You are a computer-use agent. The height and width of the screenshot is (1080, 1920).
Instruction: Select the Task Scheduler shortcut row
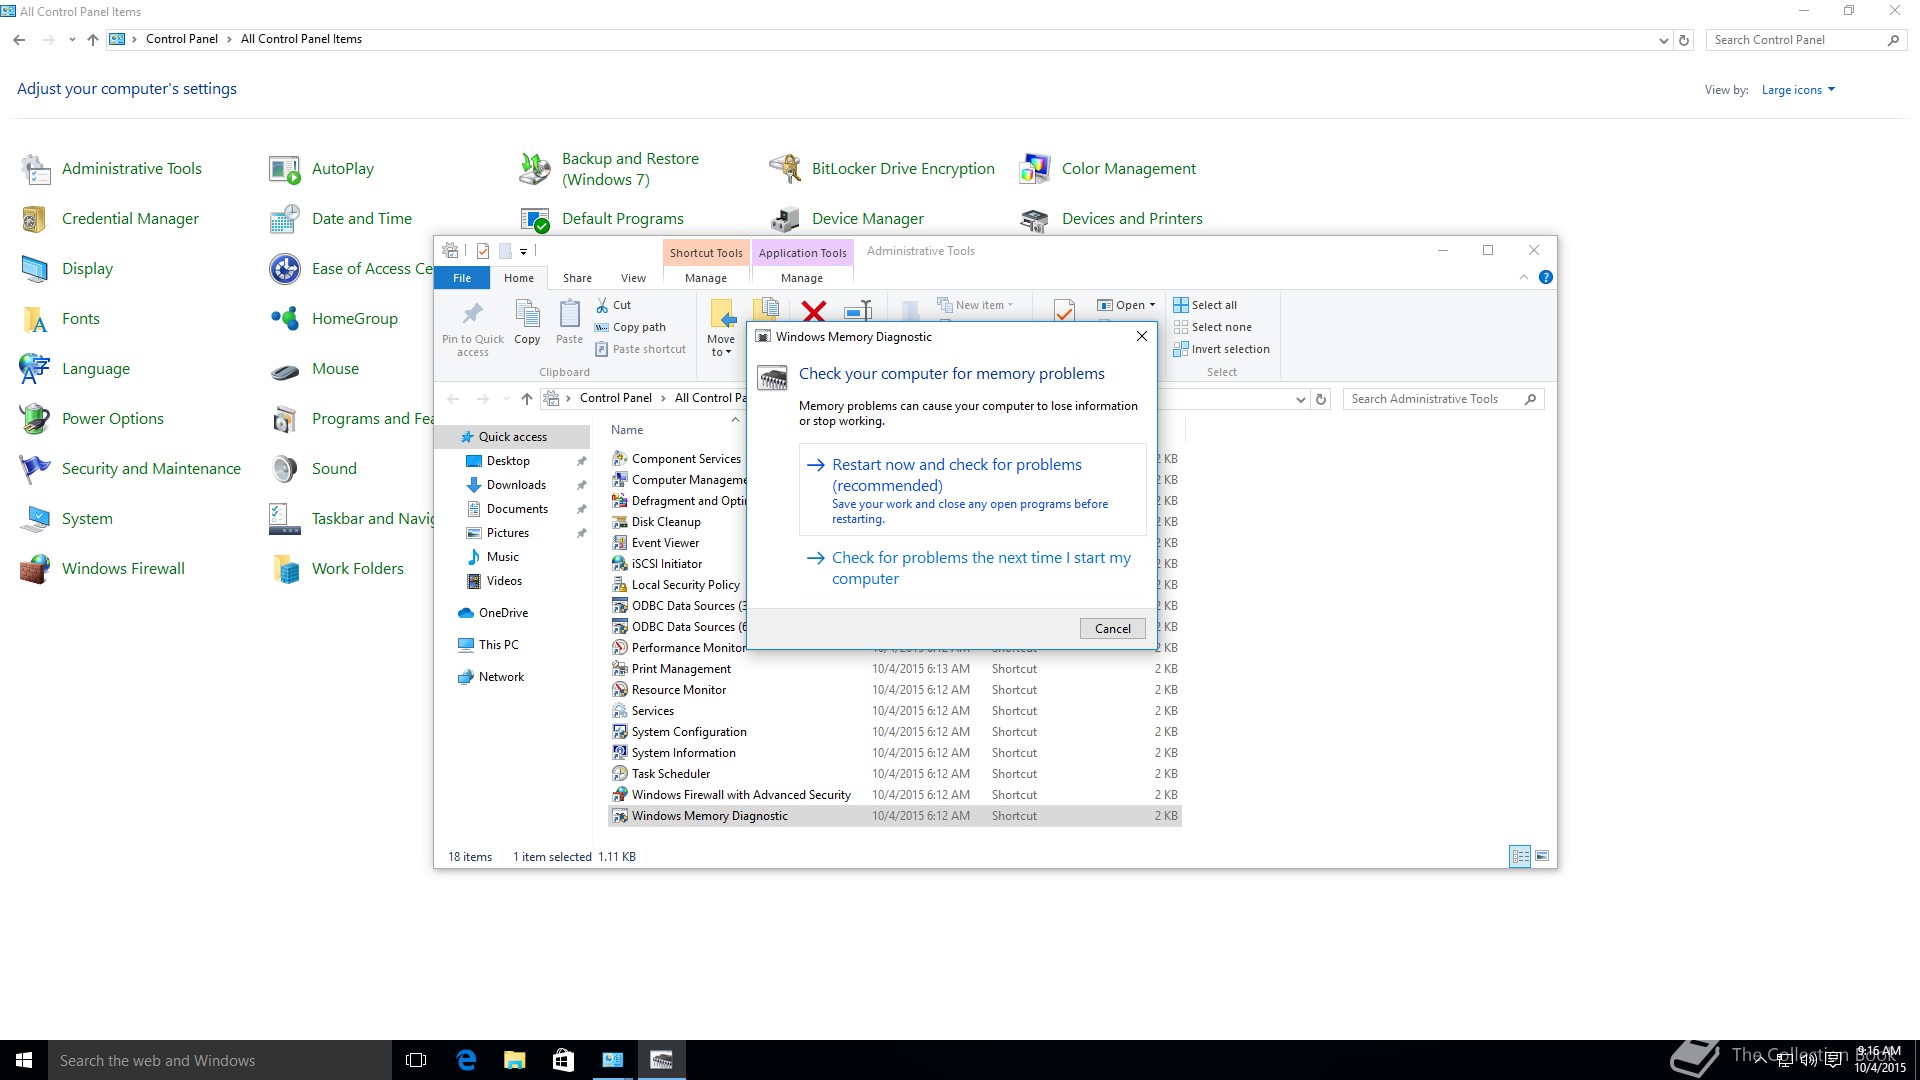click(x=894, y=774)
